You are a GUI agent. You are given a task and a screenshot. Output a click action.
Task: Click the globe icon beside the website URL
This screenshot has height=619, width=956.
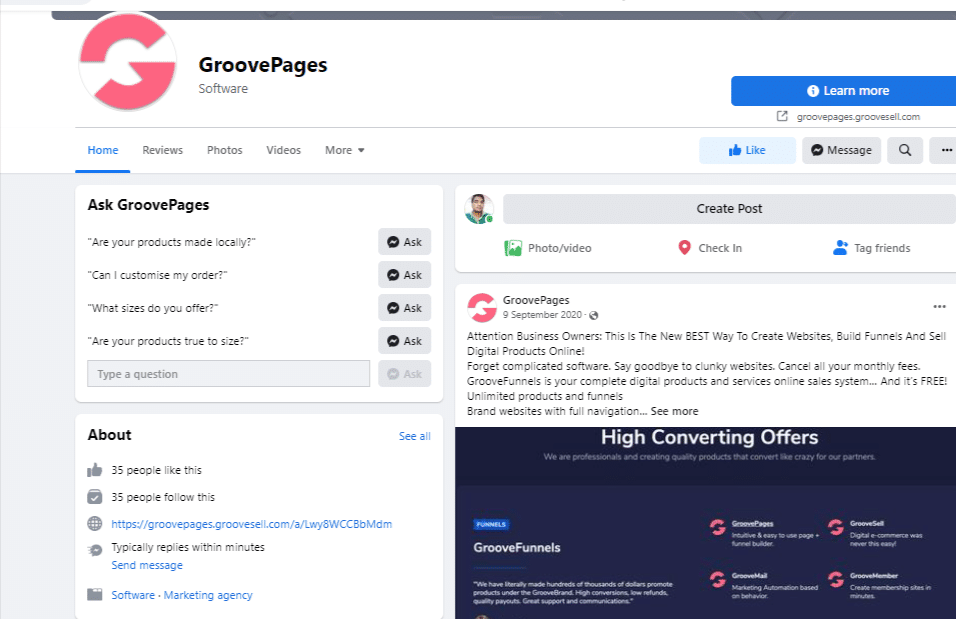[x=95, y=523]
